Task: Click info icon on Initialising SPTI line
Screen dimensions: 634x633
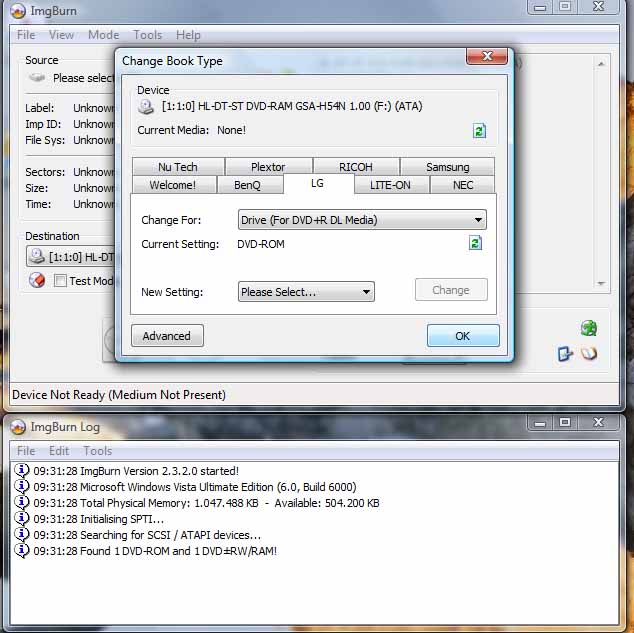Action: [x=21, y=518]
